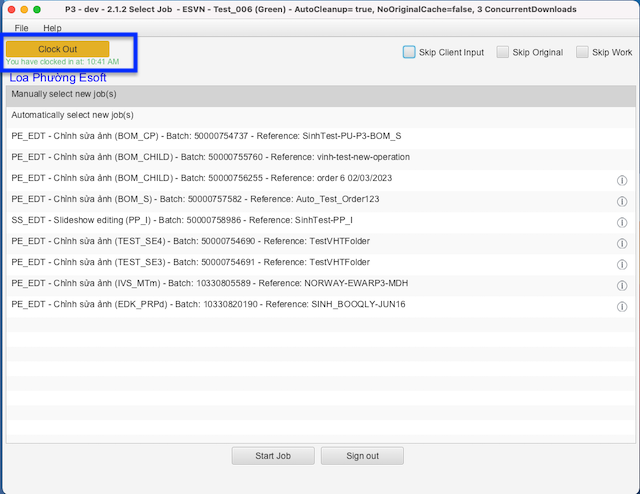Maximize window using the green button
This screenshot has height=494, width=640.
37,9
